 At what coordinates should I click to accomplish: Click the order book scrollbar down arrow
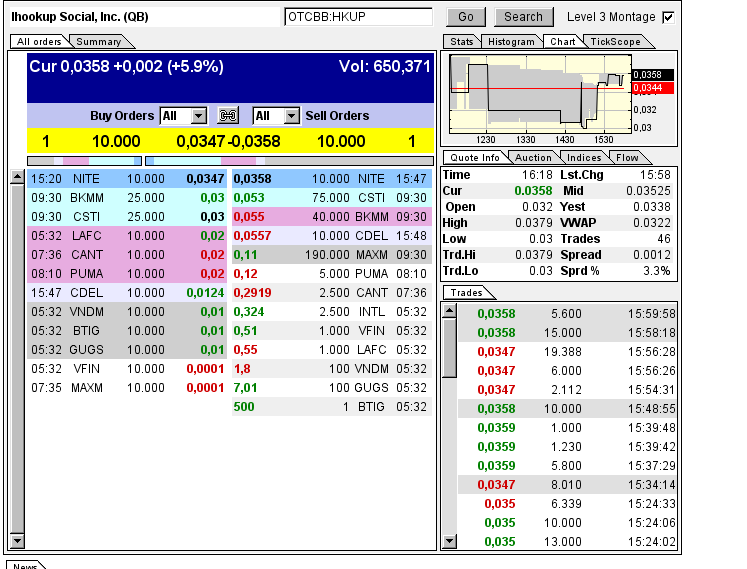click(17, 541)
